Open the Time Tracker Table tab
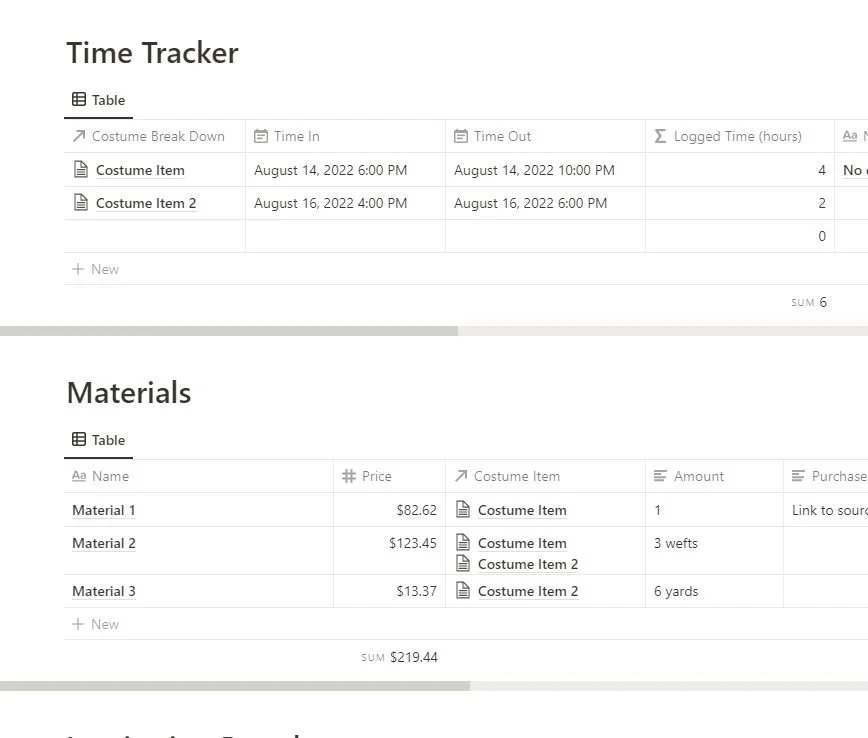Viewport: 868px width, 738px height. click(x=99, y=100)
